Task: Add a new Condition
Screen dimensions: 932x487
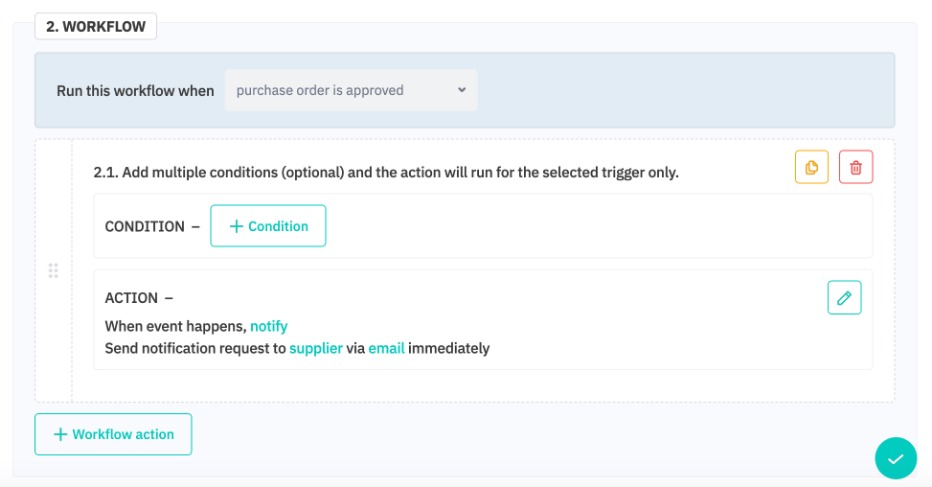Action: point(268,226)
